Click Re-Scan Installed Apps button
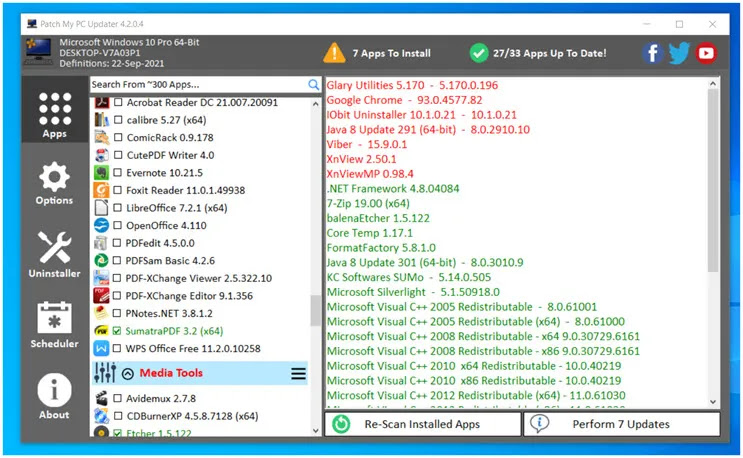 pyautogui.click(x=423, y=424)
